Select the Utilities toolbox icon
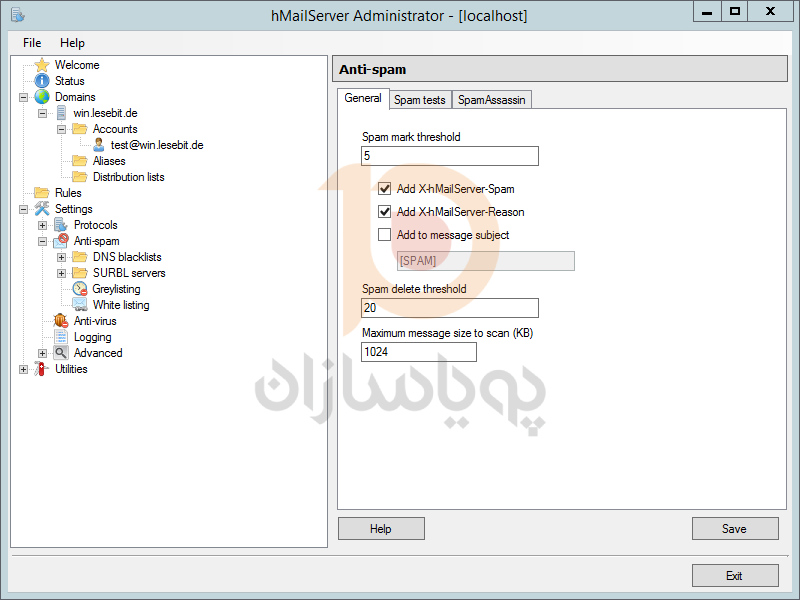The height and width of the screenshot is (600, 800). (x=42, y=369)
